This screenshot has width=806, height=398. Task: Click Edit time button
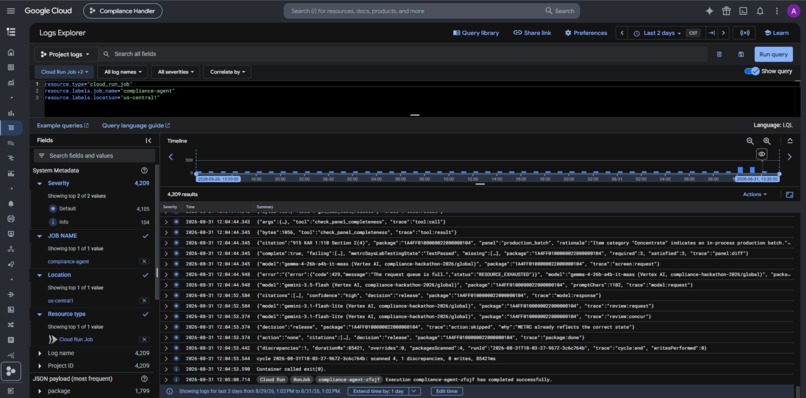coord(447,391)
